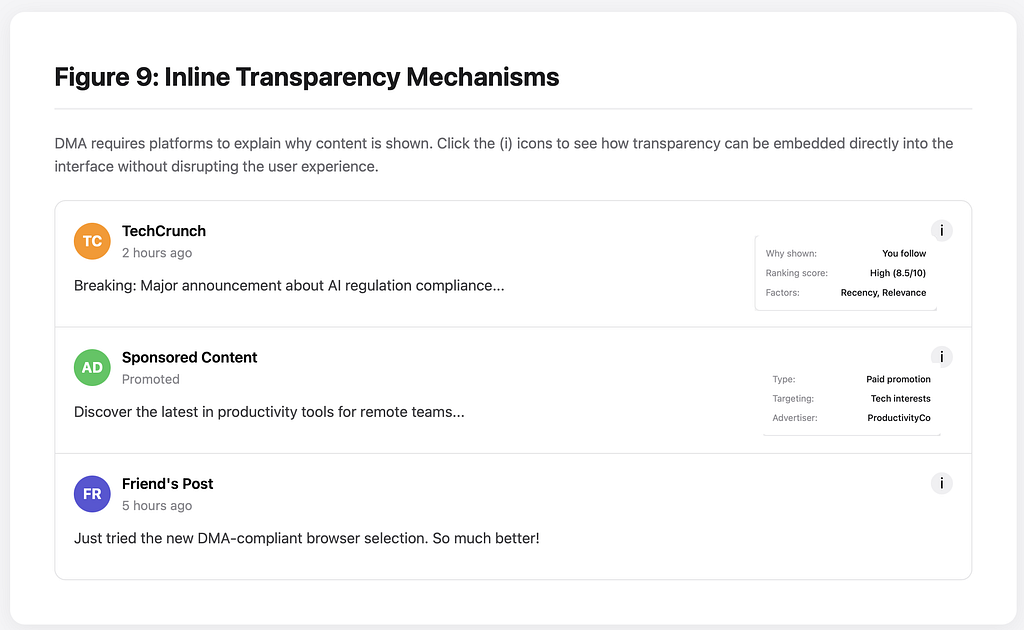Click the 'ProductivityCo' advertiser name
The height and width of the screenshot is (630, 1024).
pyautogui.click(x=899, y=418)
